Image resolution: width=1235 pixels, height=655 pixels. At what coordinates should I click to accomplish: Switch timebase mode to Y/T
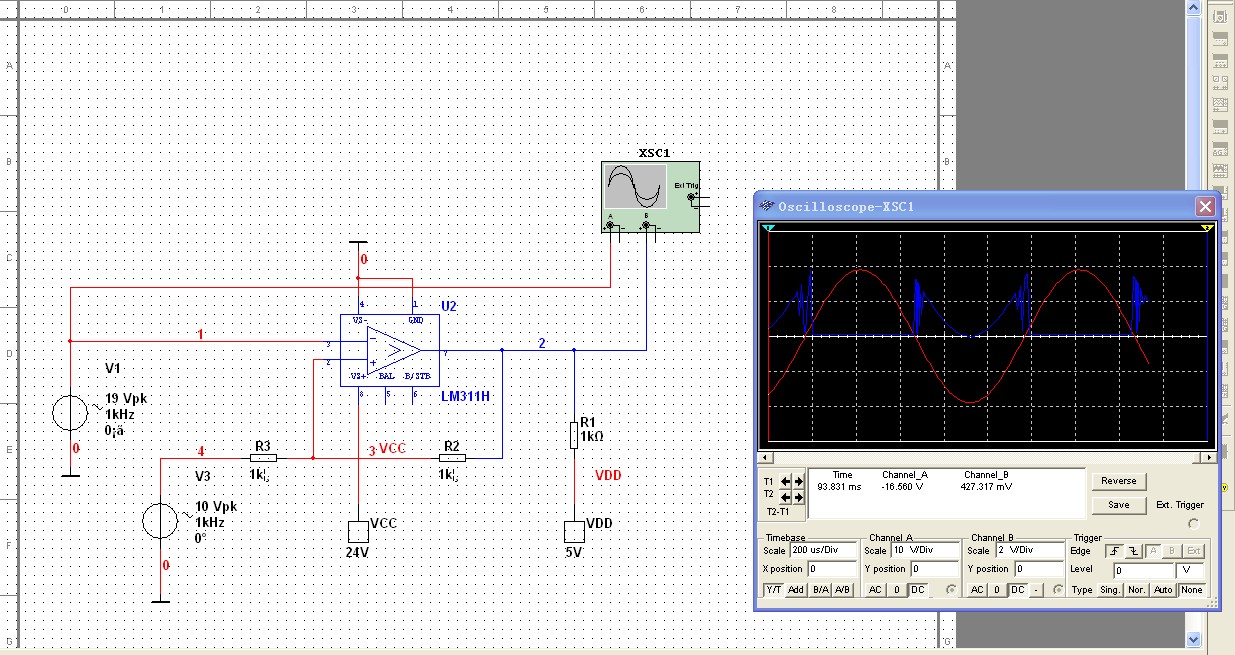tap(773, 590)
